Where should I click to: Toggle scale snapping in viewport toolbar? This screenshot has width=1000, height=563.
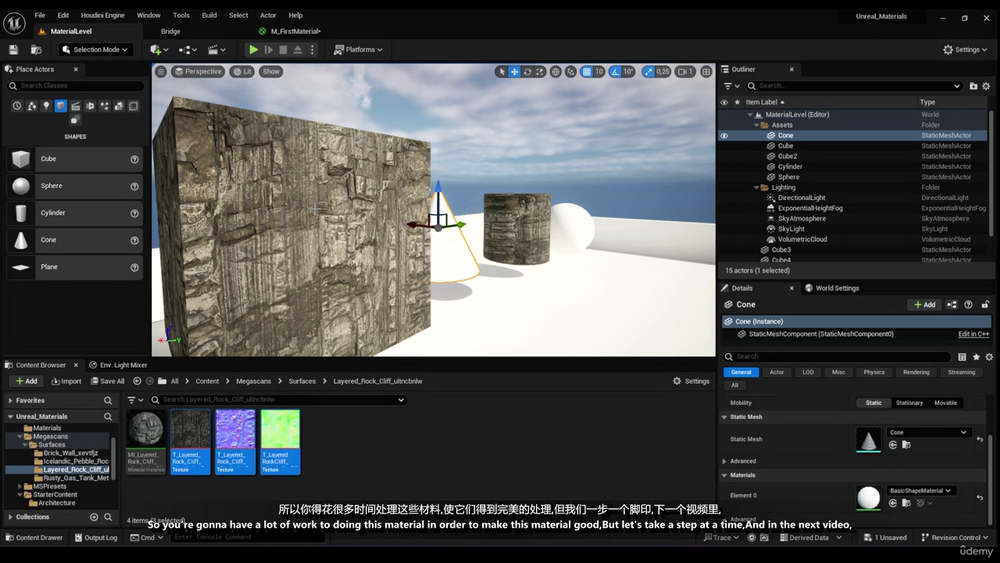648,71
